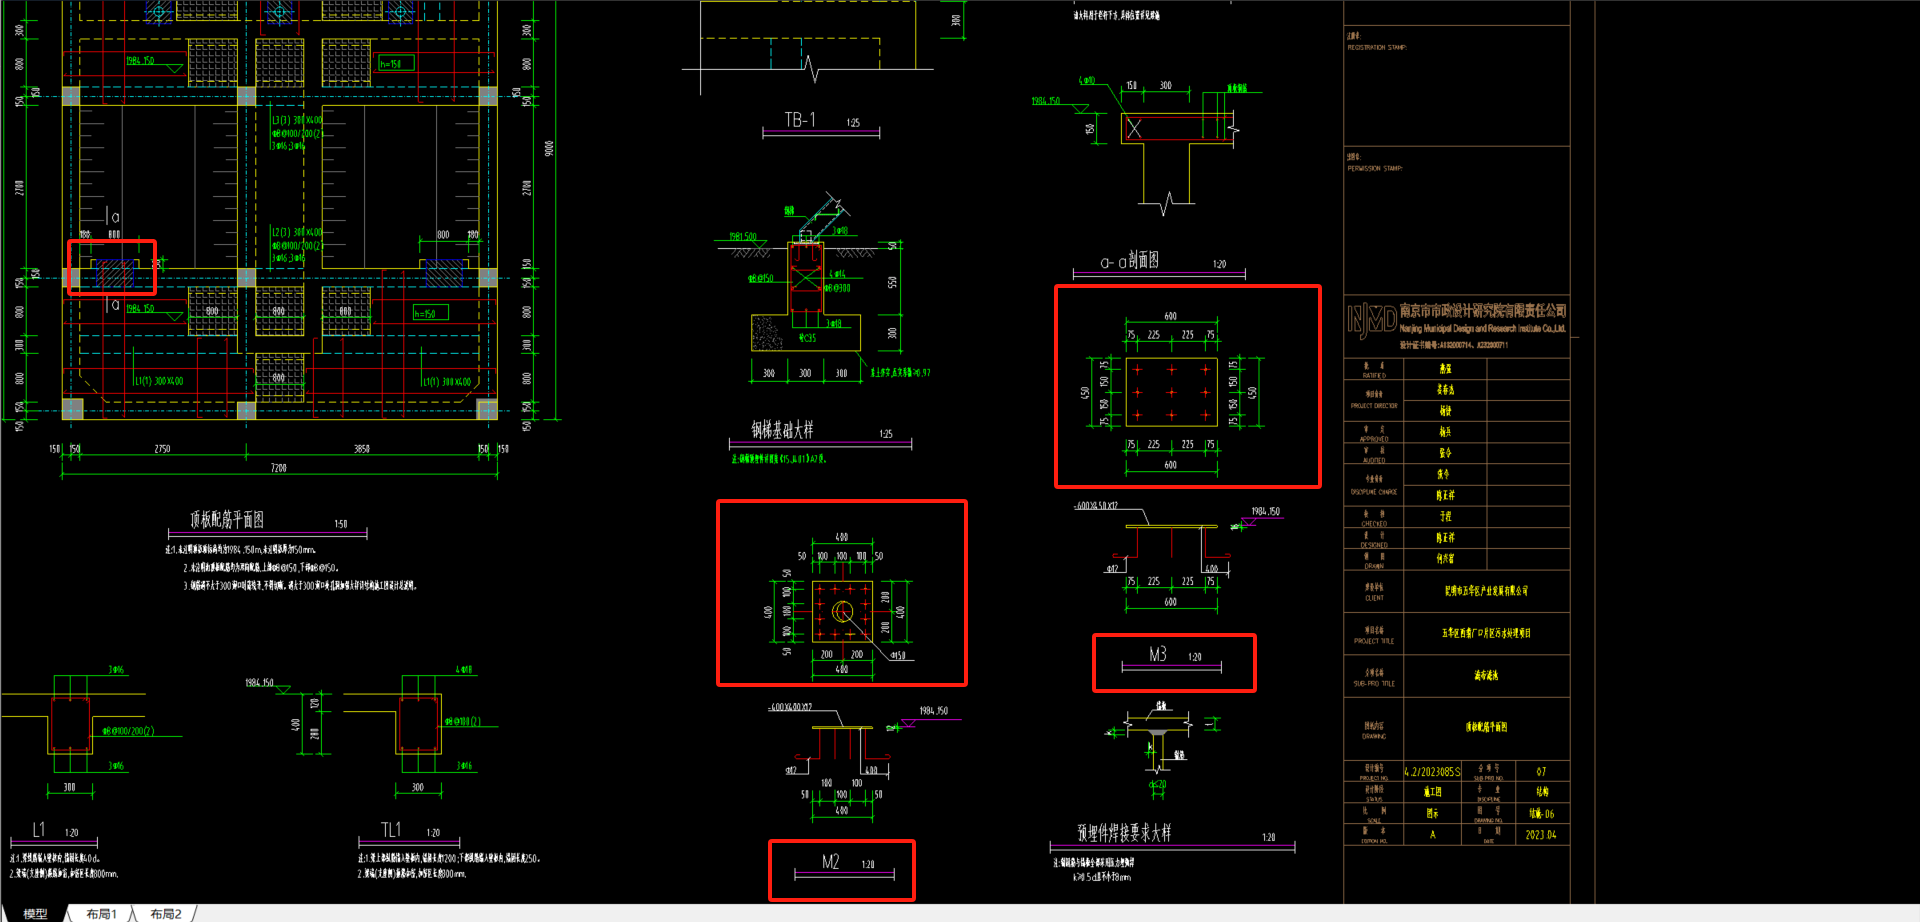Screen dimensions: 1920x922
Task: Click the CLIENT label in title block
Action: click(1374, 598)
